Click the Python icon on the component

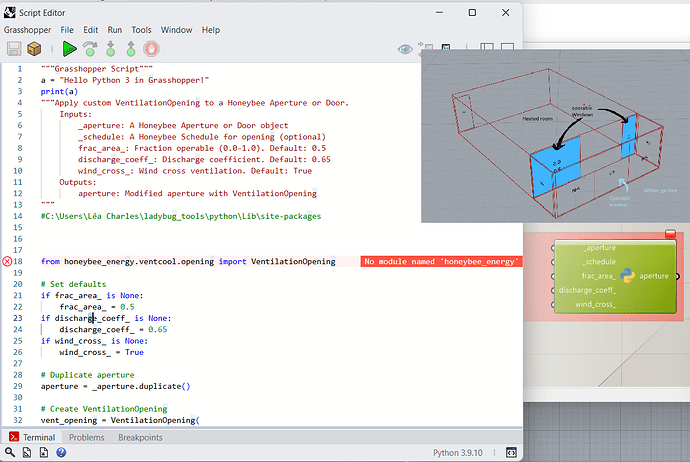click(x=626, y=276)
